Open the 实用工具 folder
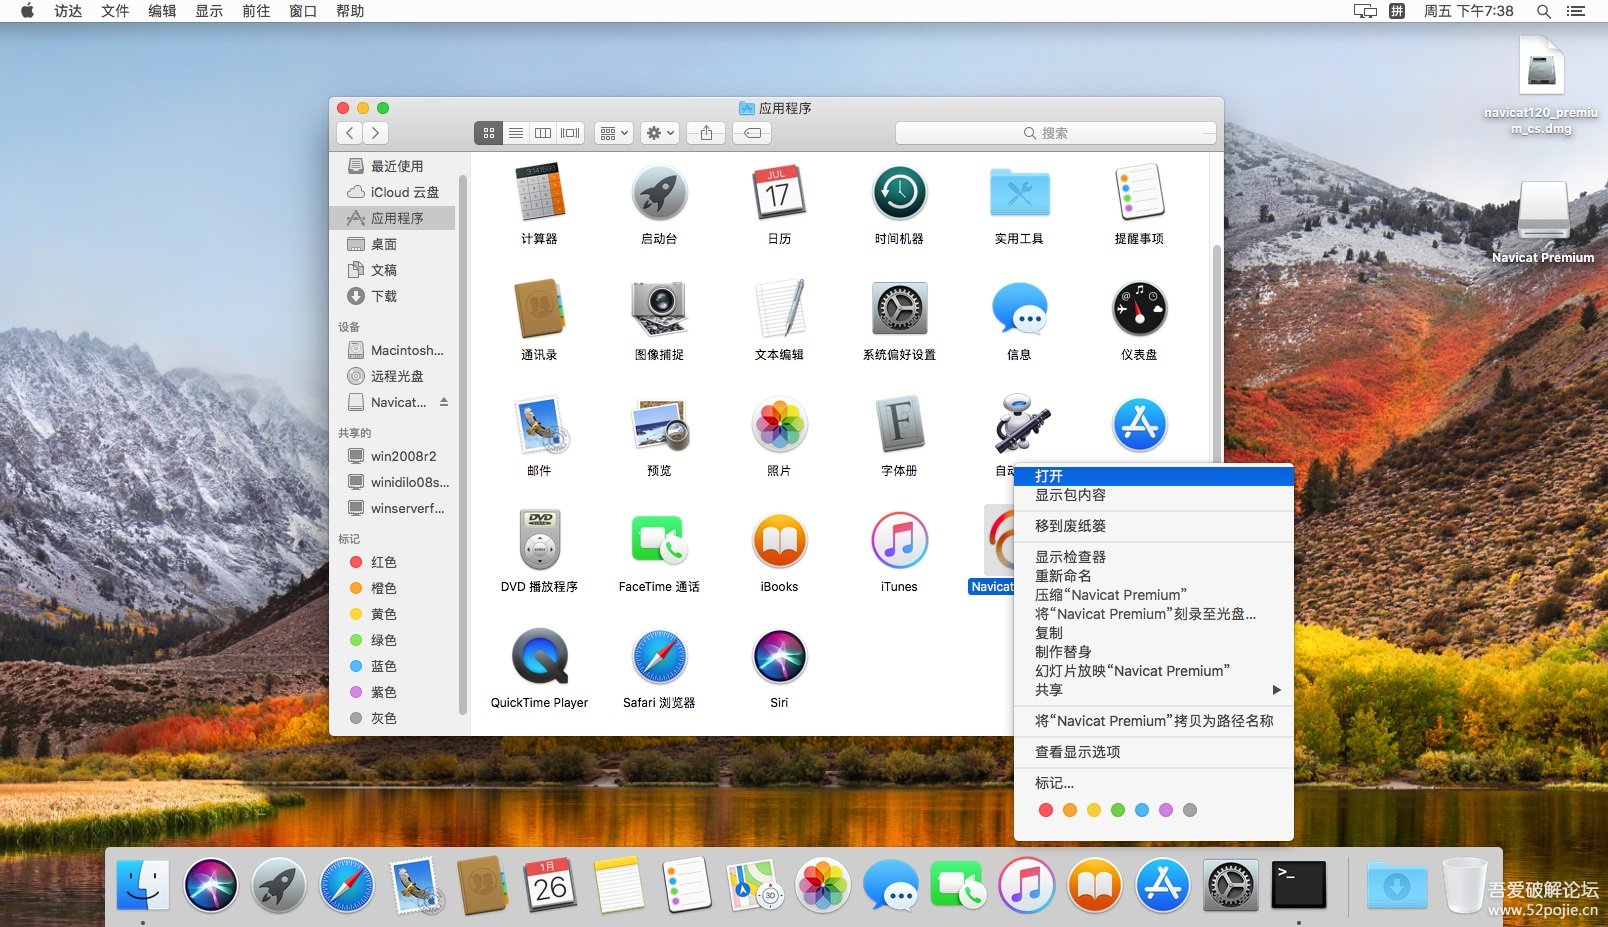1608x927 pixels. [x=1019, y=192]
